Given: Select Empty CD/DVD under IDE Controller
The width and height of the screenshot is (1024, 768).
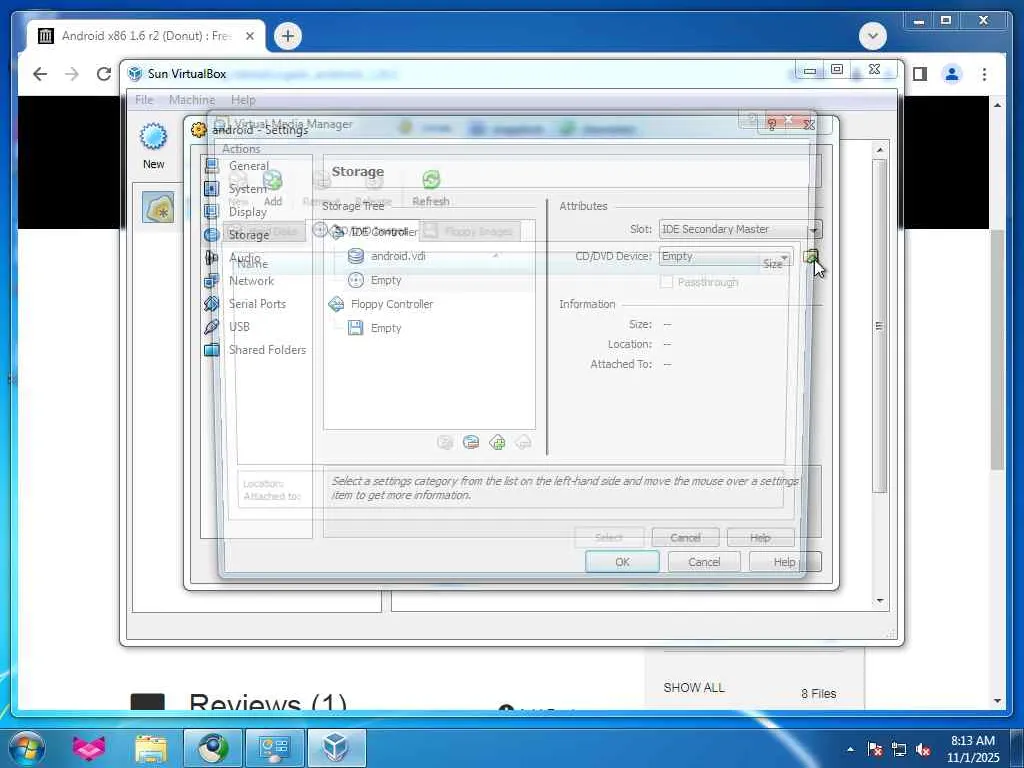Looking at the screenshot, I should (x=386, y=280).
